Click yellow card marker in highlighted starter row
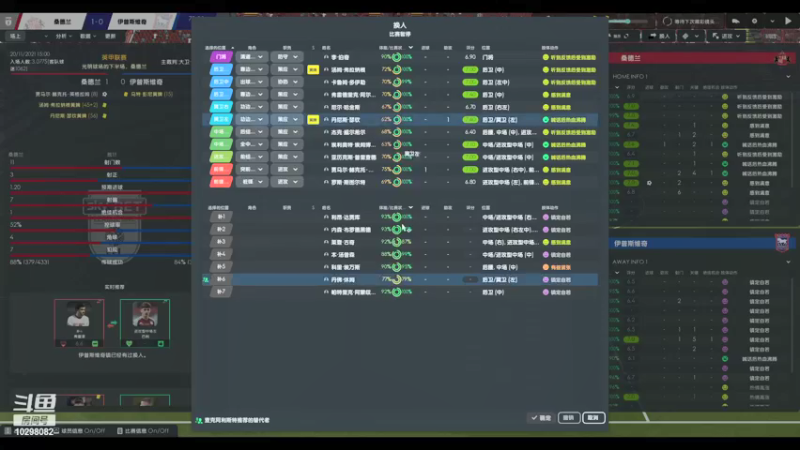 click(313, 119)
